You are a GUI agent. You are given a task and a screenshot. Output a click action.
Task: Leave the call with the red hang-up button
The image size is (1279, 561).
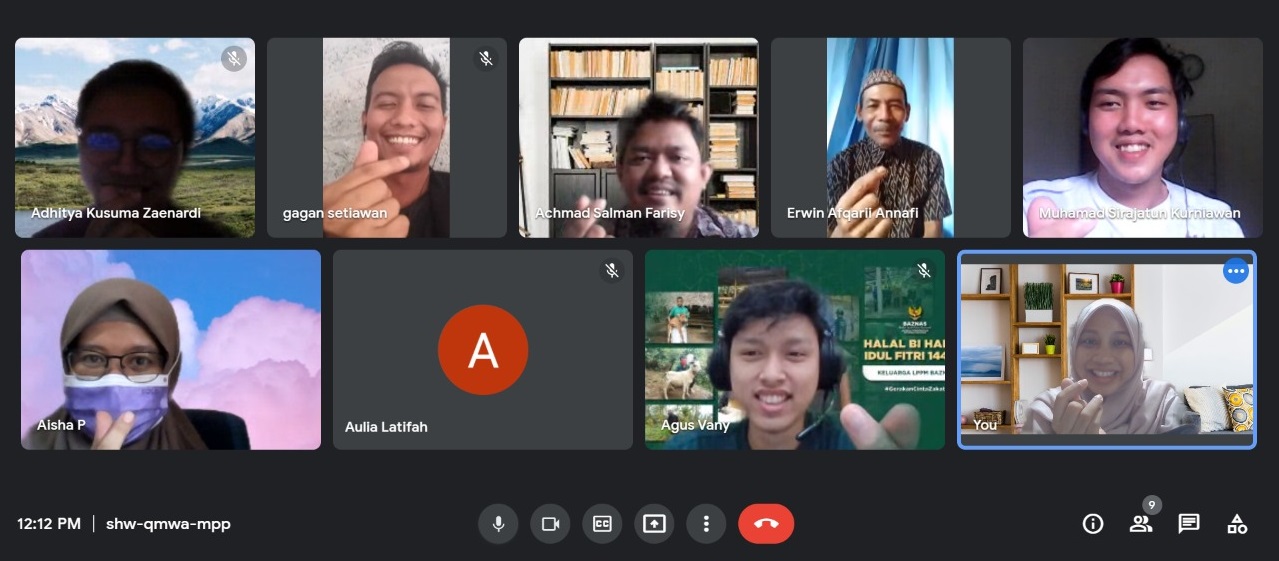tap(766, 524)
